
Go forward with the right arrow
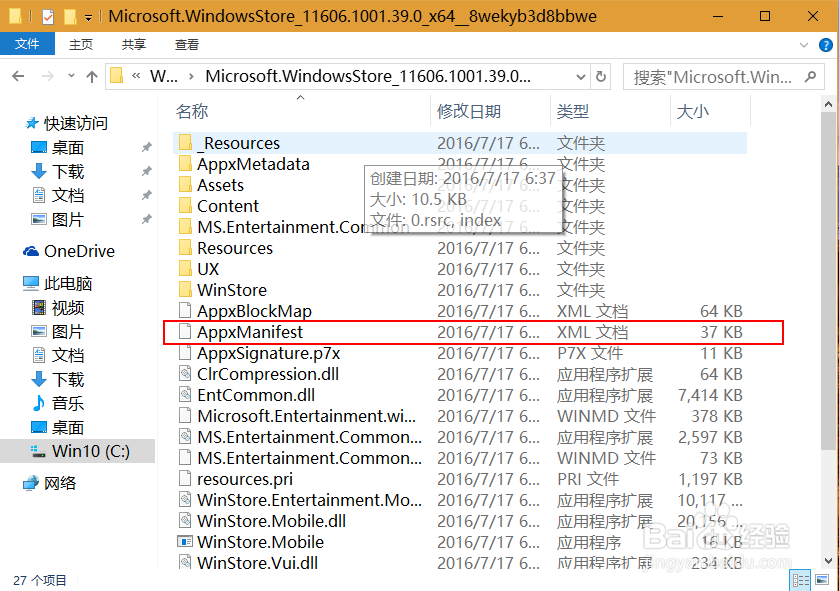point(48,76)
